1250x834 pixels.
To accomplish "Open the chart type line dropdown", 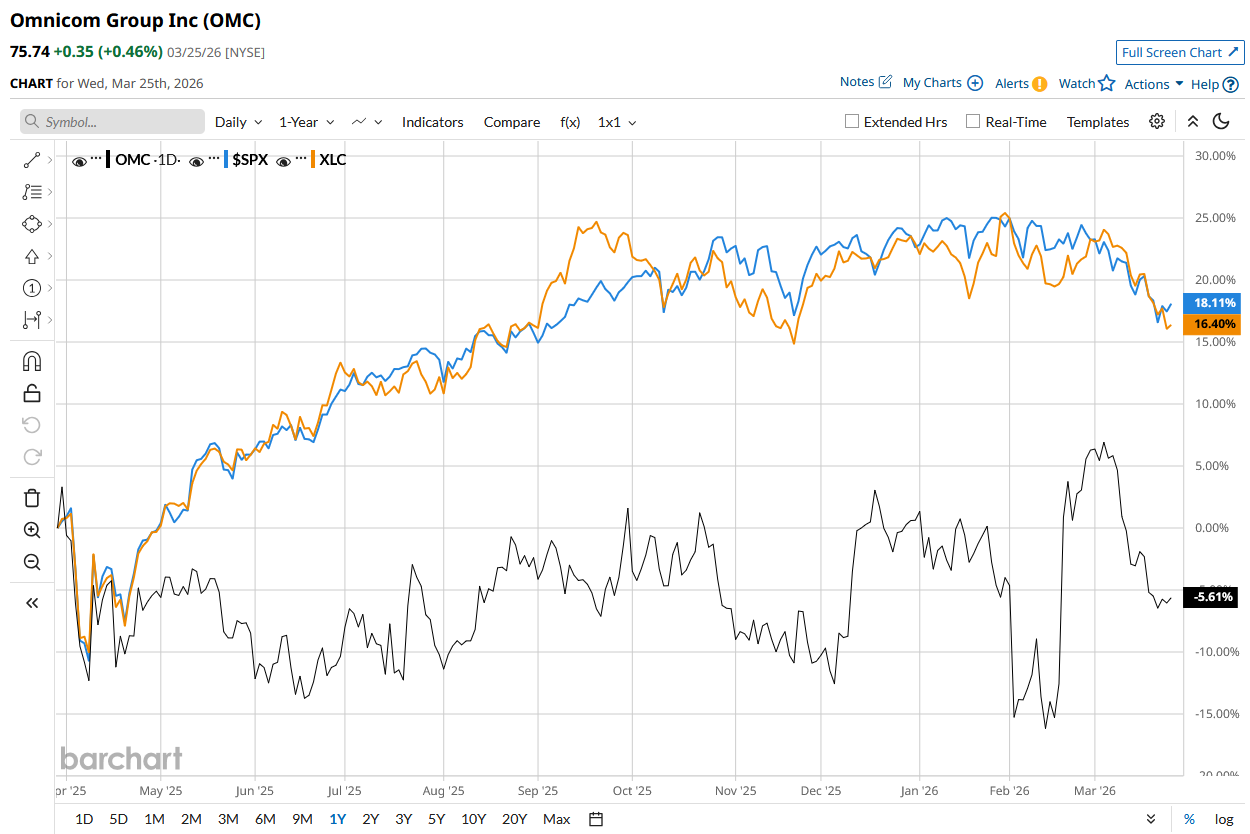I will pos(366,122).
